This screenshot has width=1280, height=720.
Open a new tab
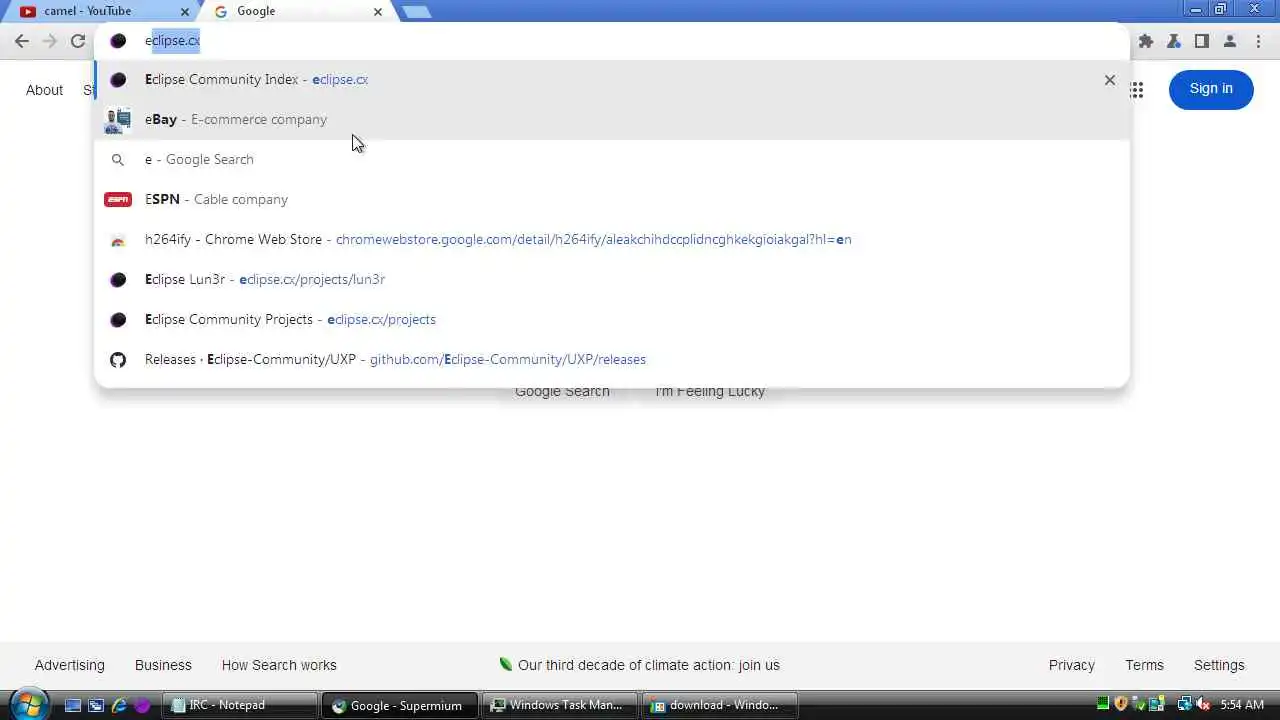point(416,12)
